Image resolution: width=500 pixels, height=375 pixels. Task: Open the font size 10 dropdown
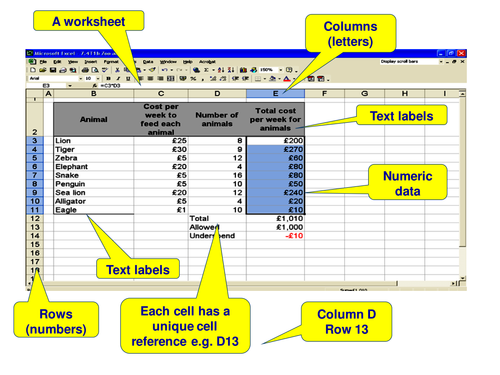(x=98, y=79)
